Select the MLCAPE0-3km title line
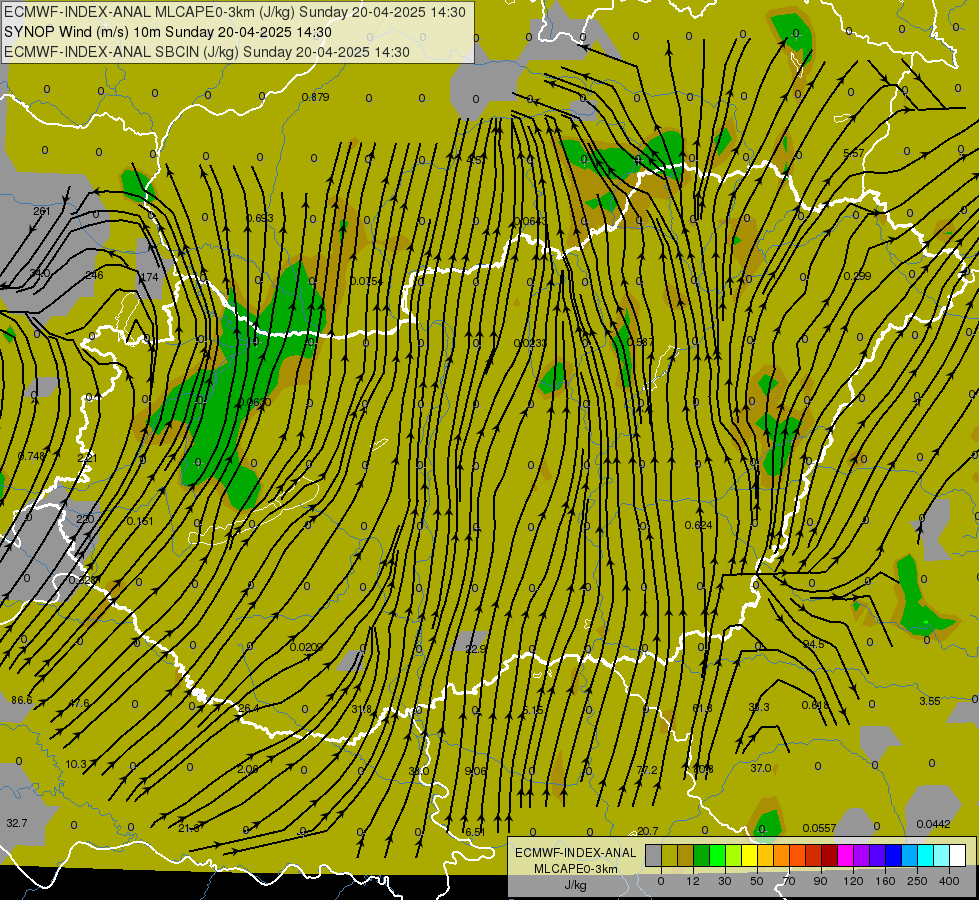This screenshot has width=979, height=900. (x=235, y=12)
